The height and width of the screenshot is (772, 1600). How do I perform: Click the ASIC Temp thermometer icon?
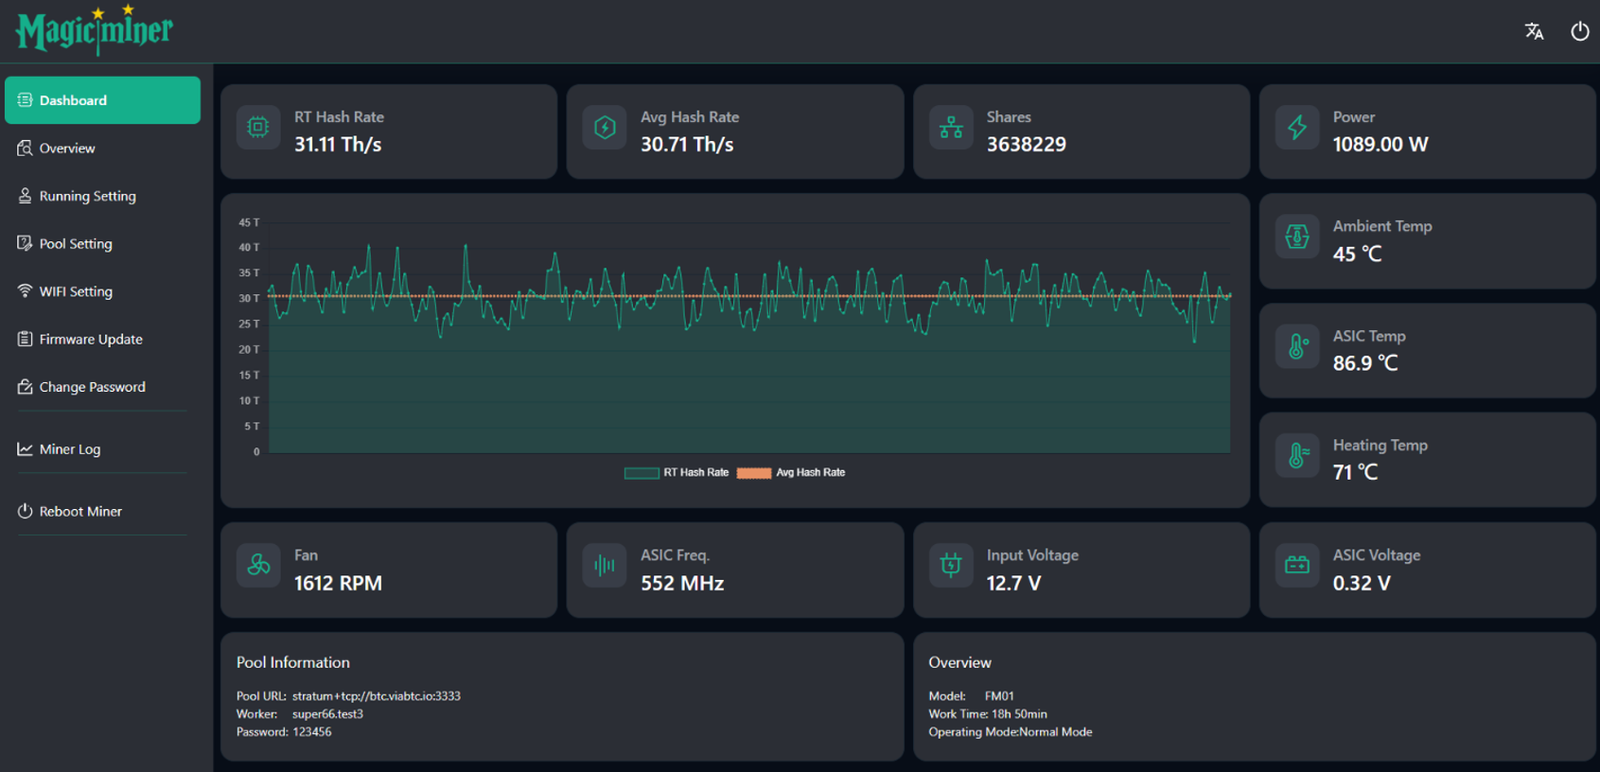pos(1297,347)
